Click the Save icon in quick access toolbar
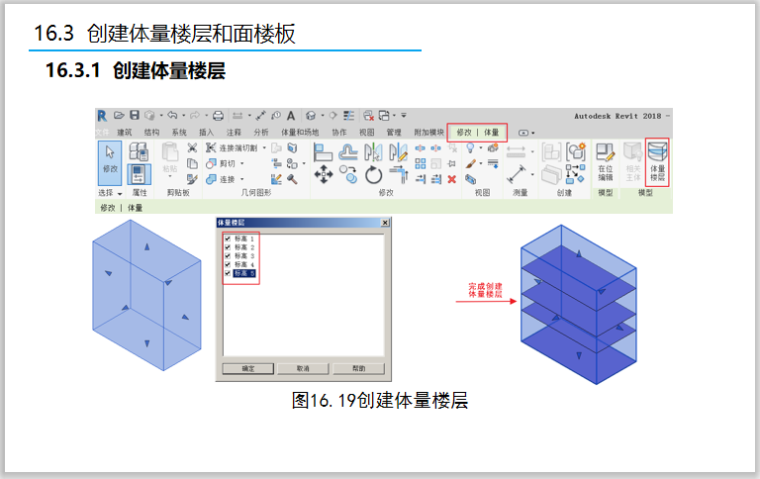Screen dimensions: 760x479 coord(133,116)
